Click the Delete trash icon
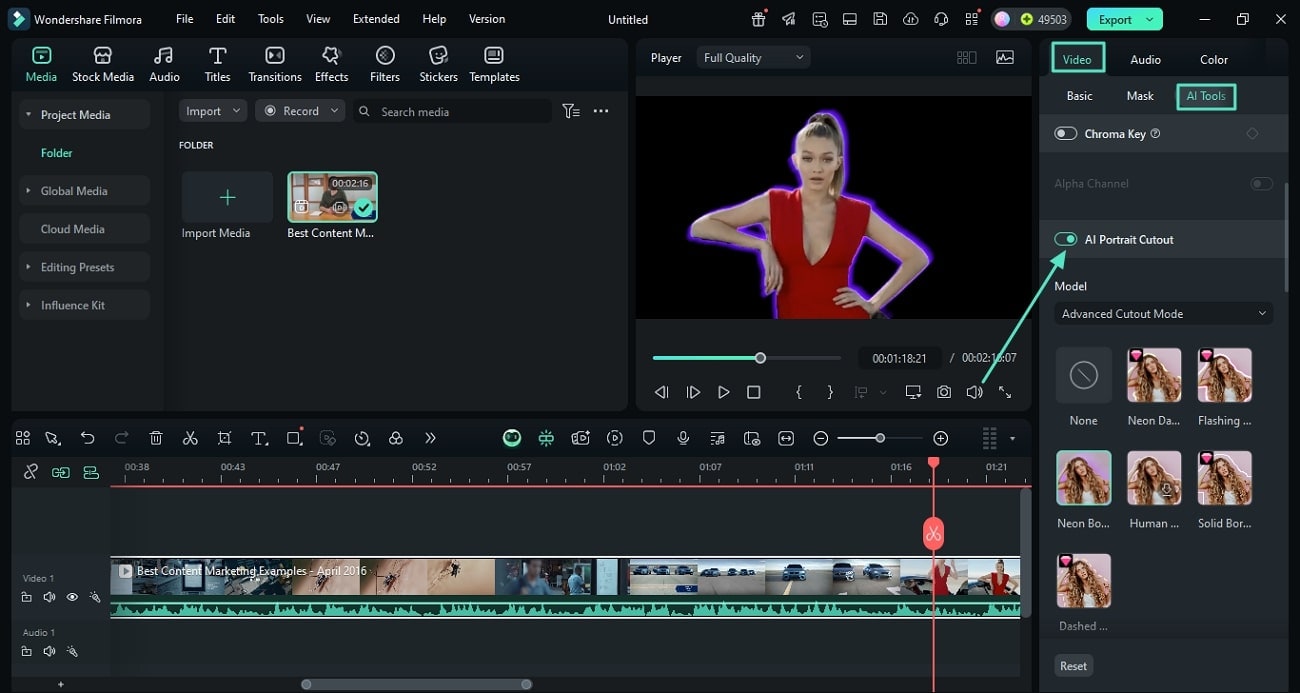This screenshot has width=1300, height=693. [x=156, y=438]
